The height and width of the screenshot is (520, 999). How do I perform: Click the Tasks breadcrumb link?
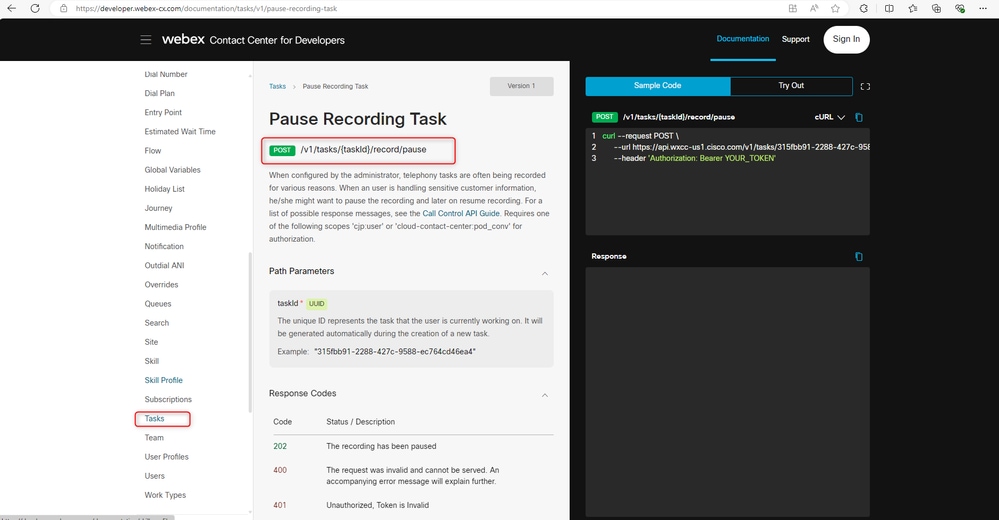[x=277, y=86]
